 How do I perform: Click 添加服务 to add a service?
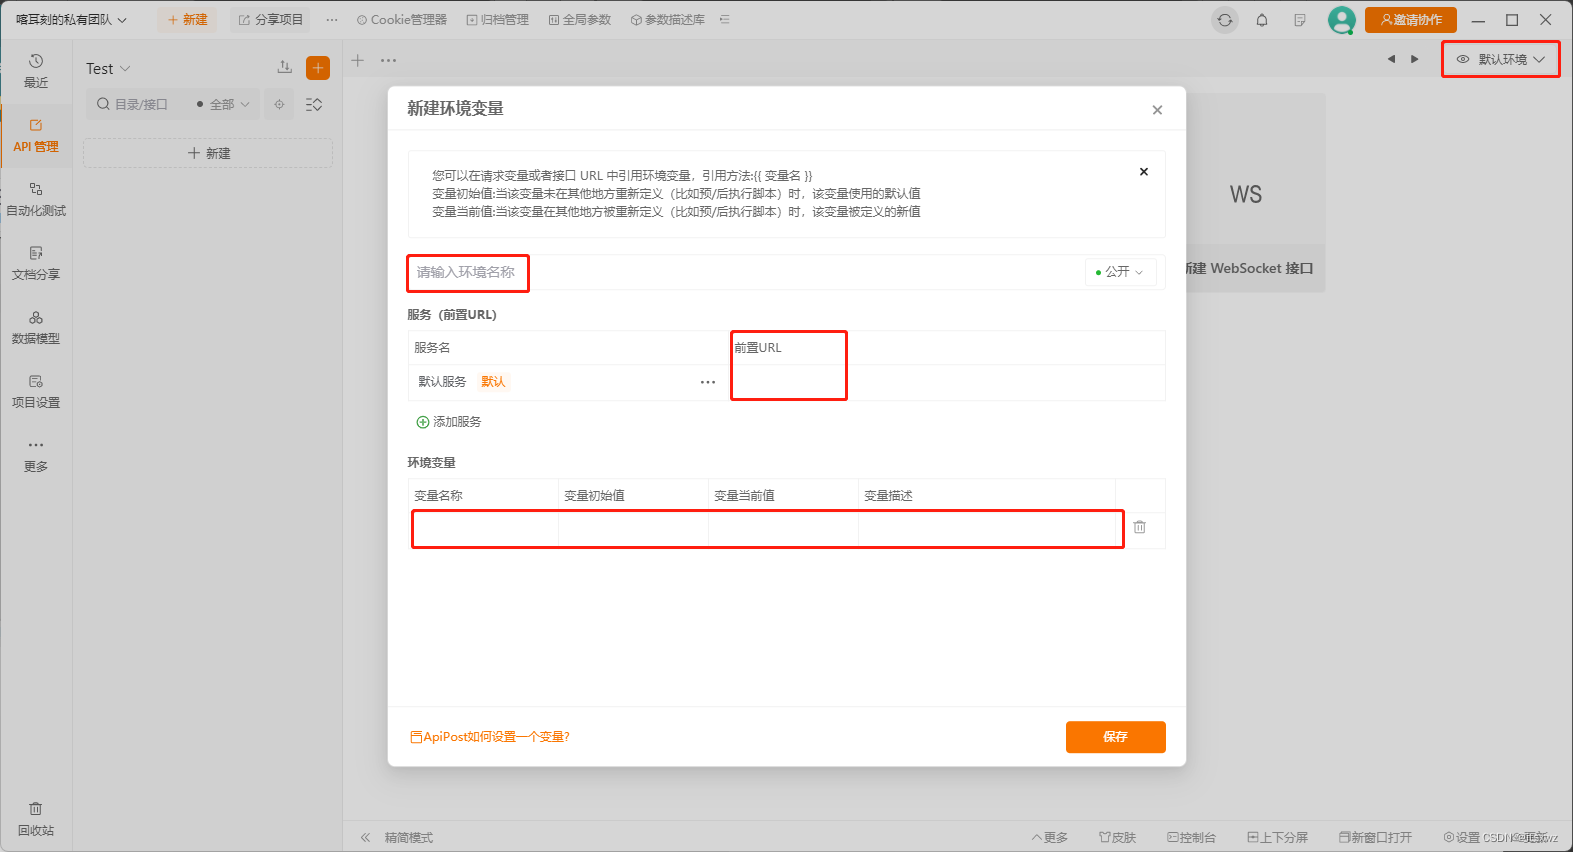coord(449,422)
